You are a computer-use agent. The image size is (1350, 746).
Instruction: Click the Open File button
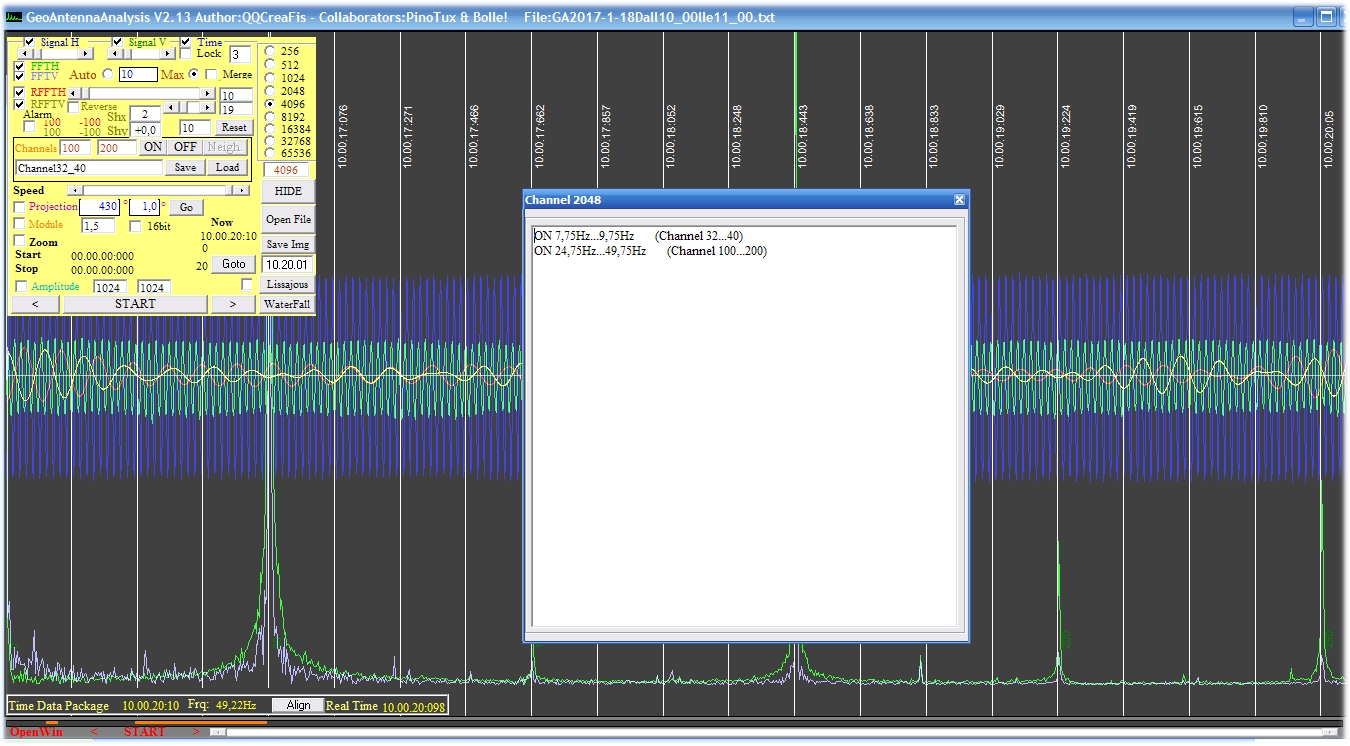(288, 219)
